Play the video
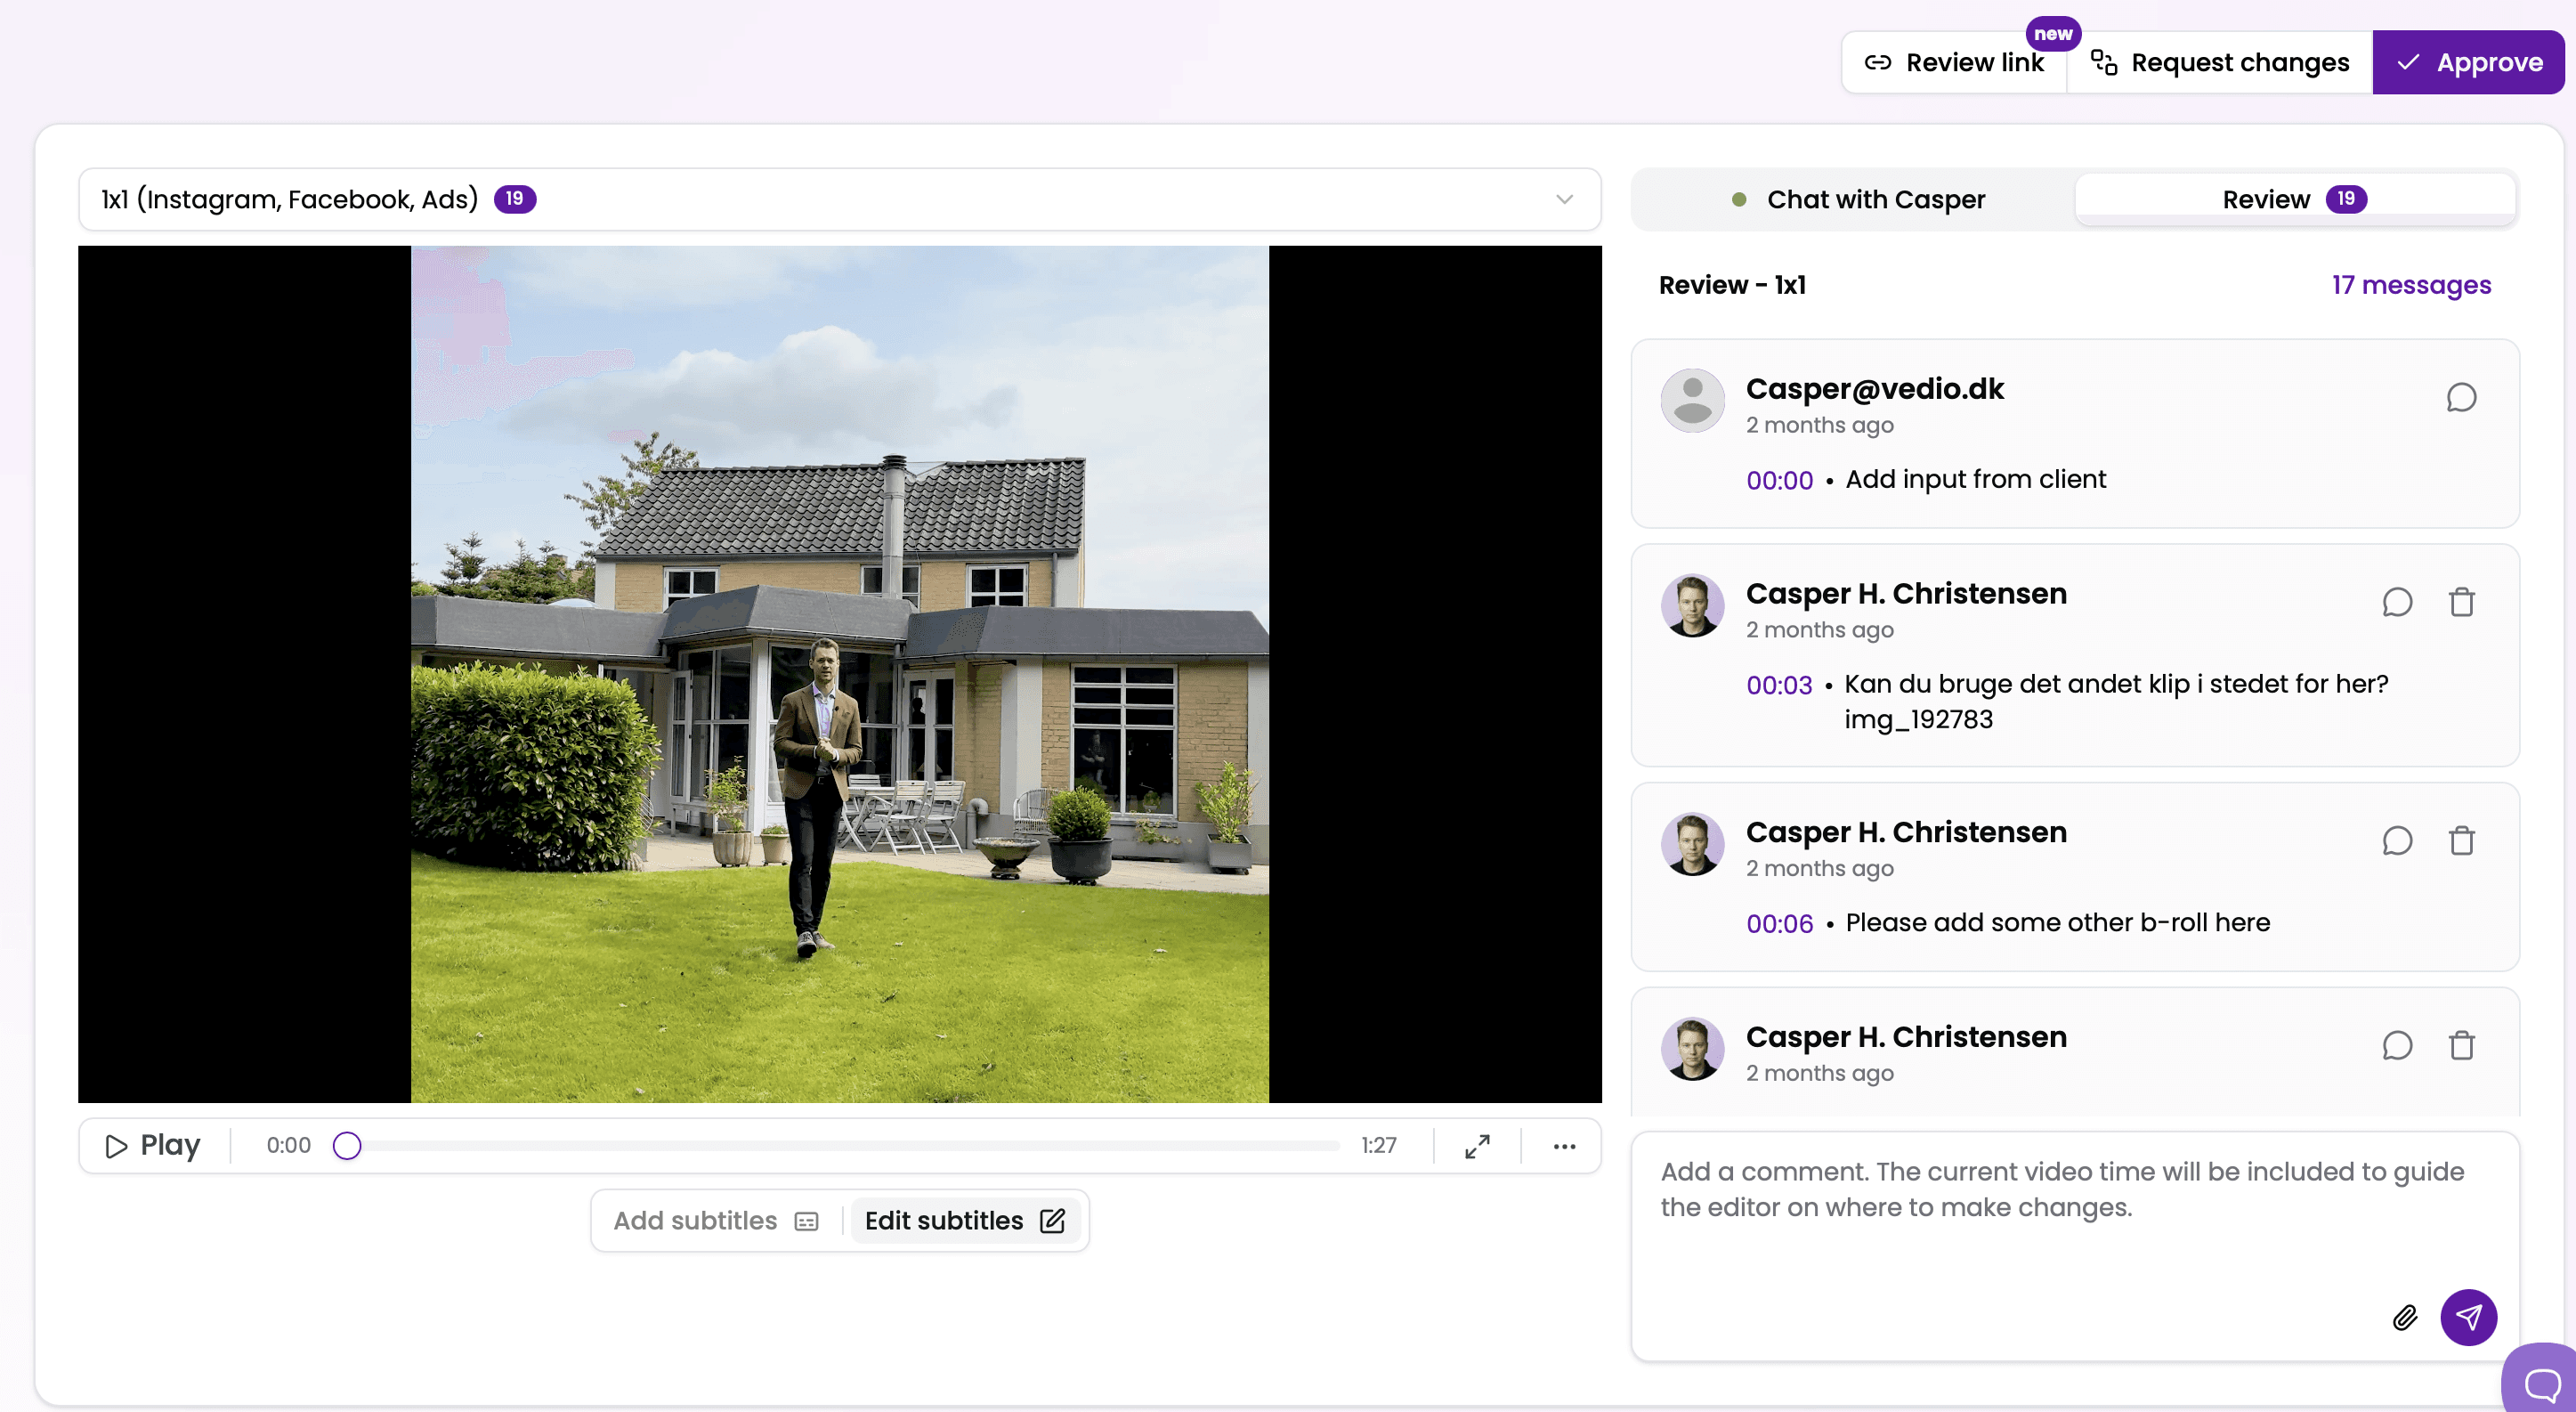The image size is (2576, 1412). coord(153,1146)
